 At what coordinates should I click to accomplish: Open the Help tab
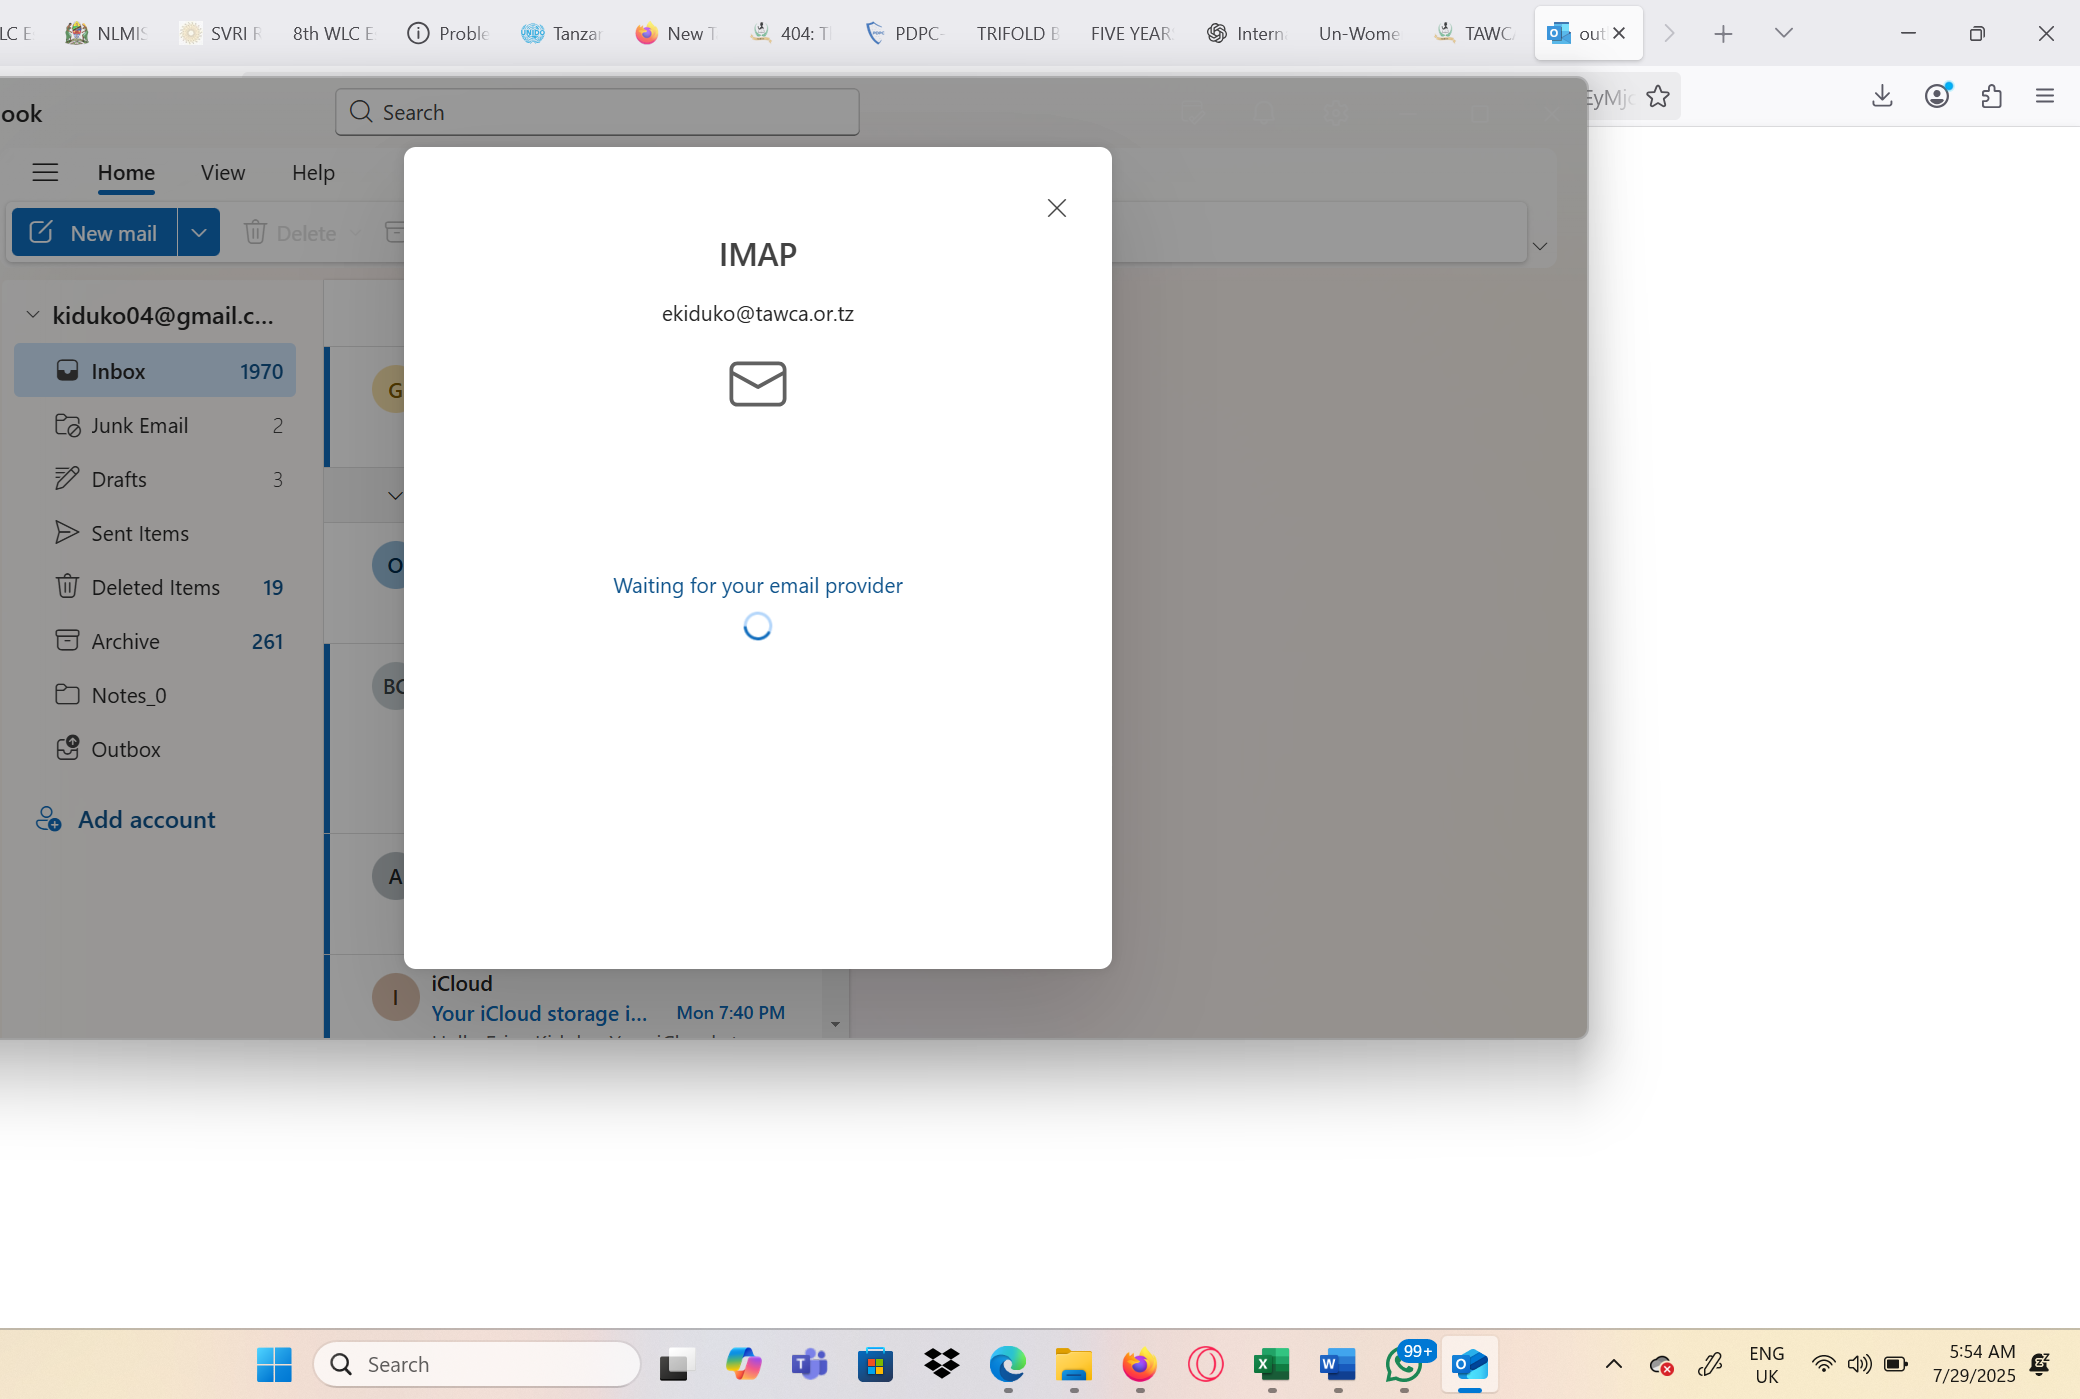tap(313, 172)
